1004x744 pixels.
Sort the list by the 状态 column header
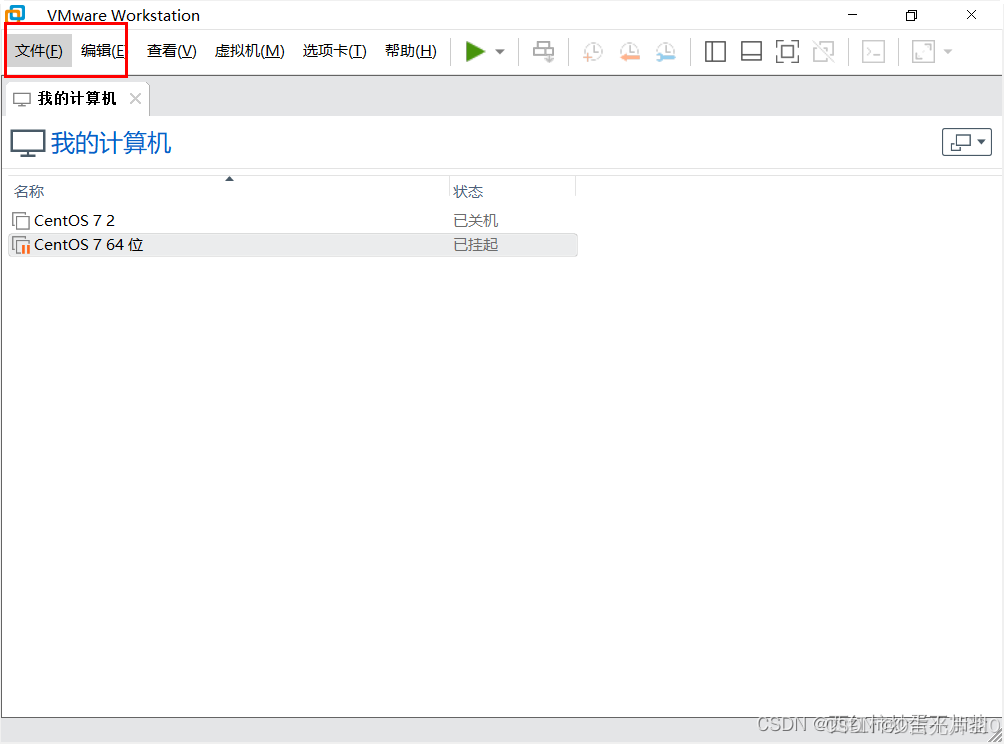coord(512,191)
